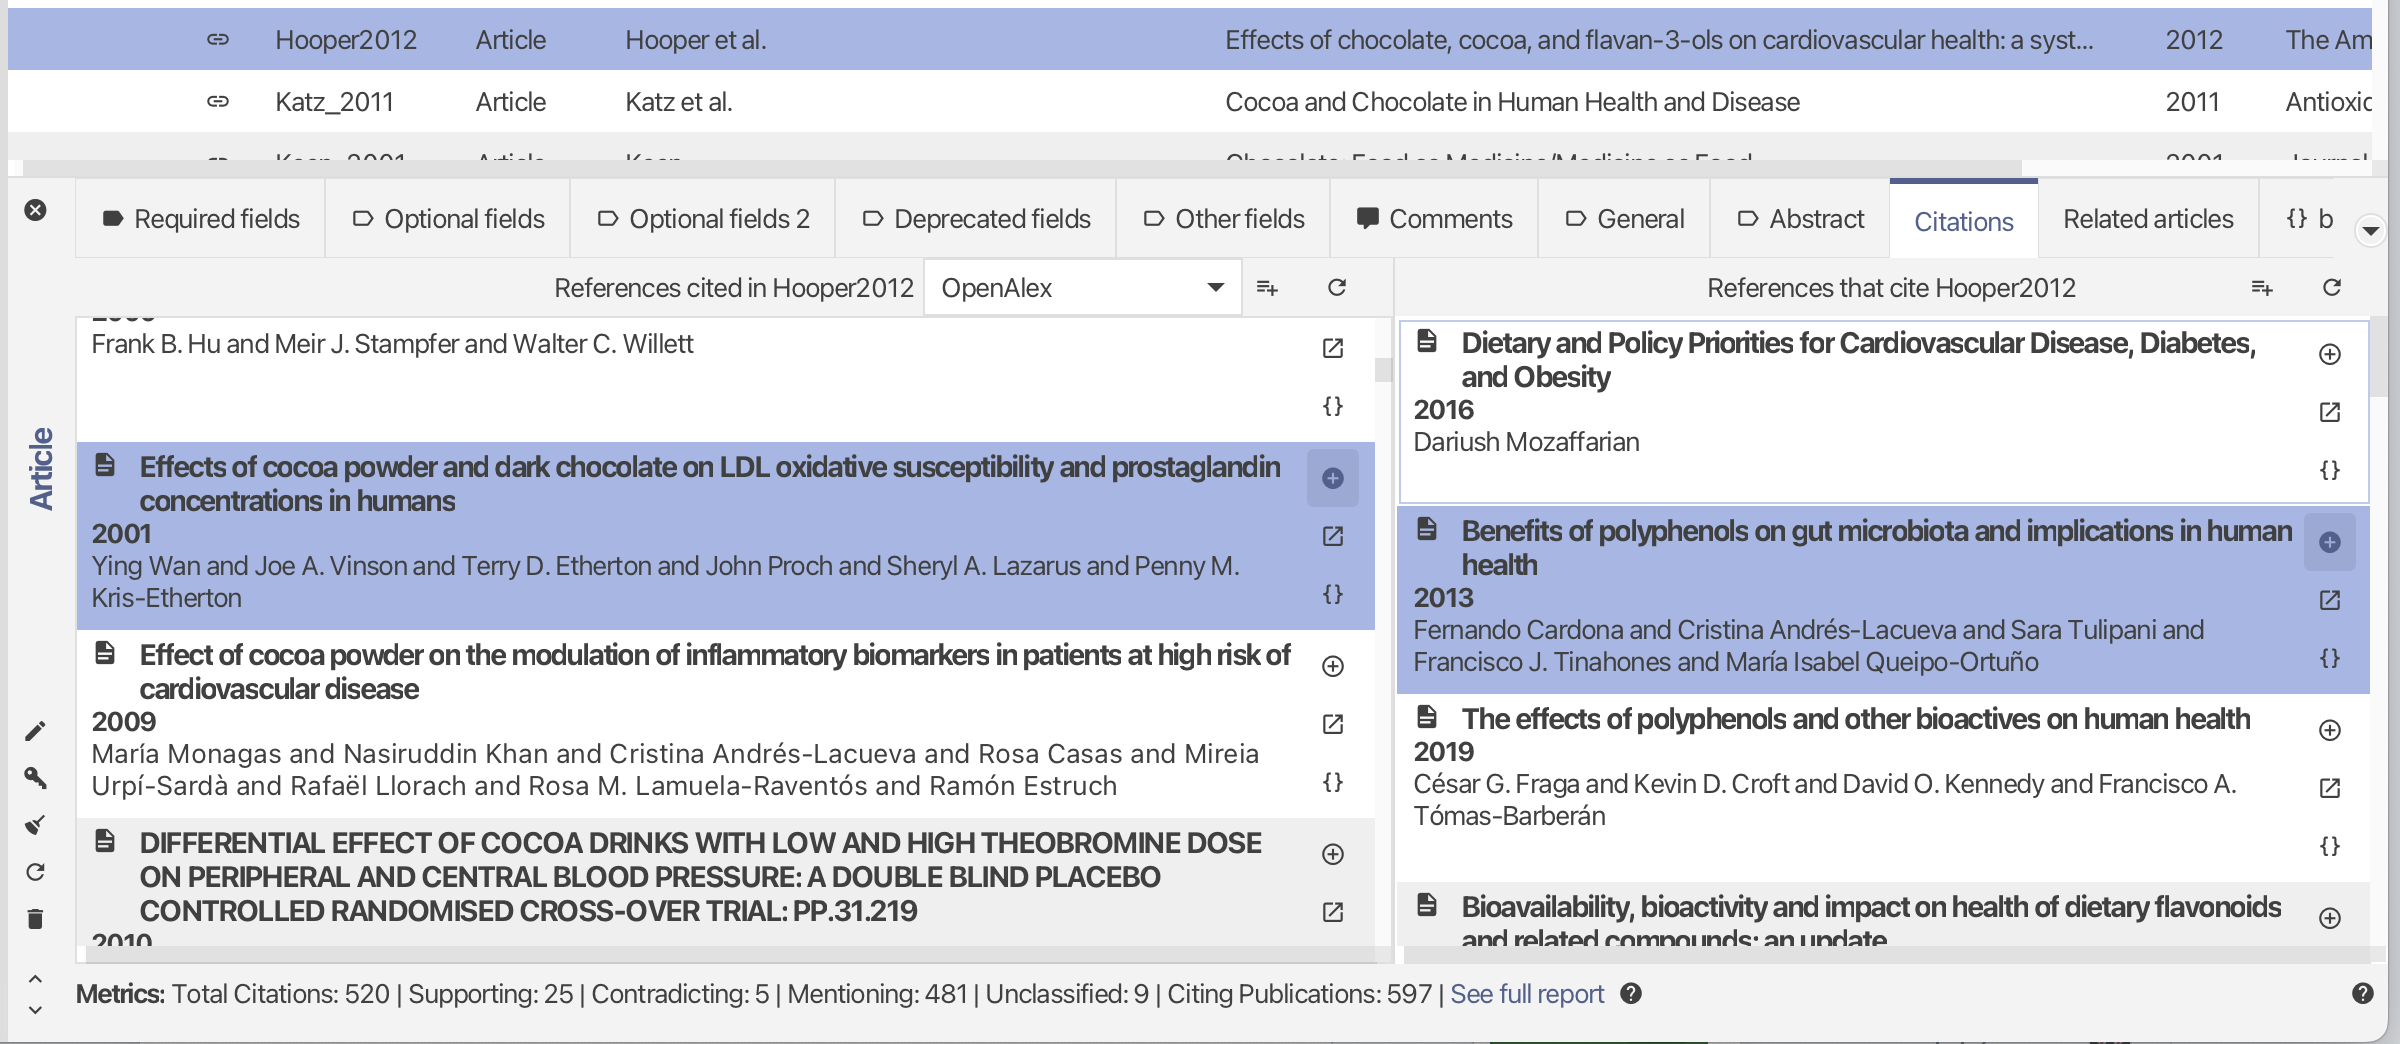Image resolution: width=2400 pixels, height=1044 pixels.
Task: Close the entry editor panel
Action: pyautogui.click(x=35, y=210)
